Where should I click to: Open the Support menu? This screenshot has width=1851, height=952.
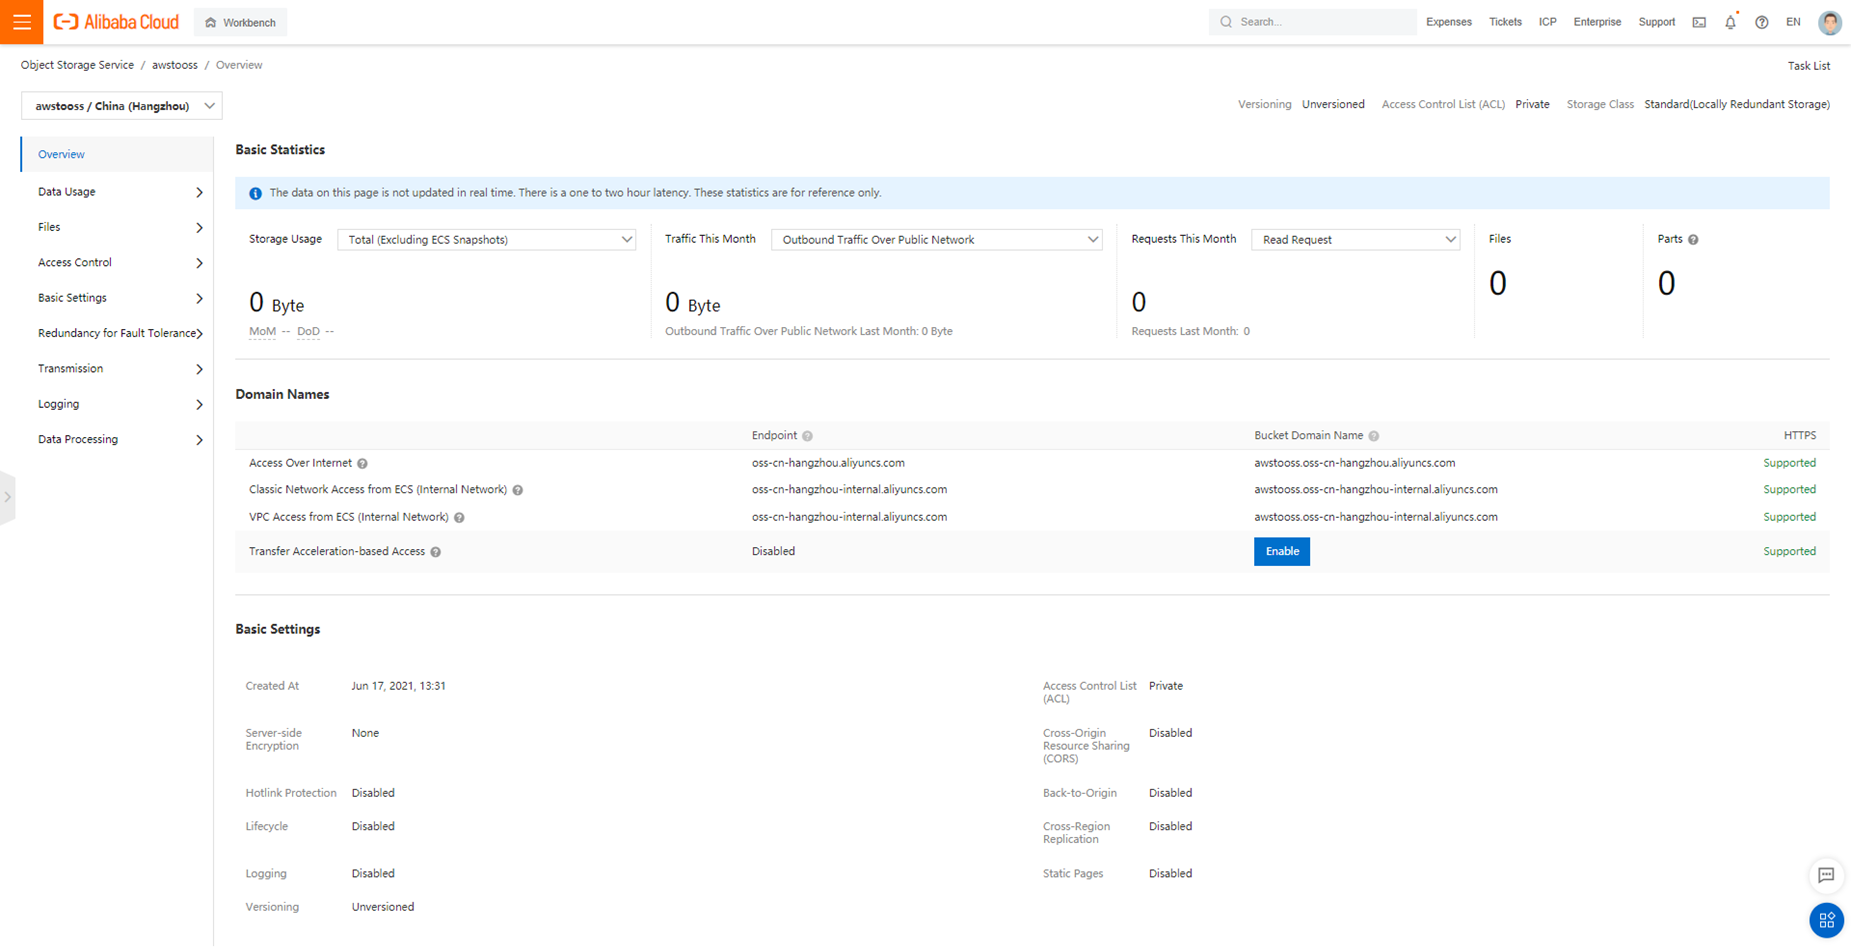point(1656,22)
